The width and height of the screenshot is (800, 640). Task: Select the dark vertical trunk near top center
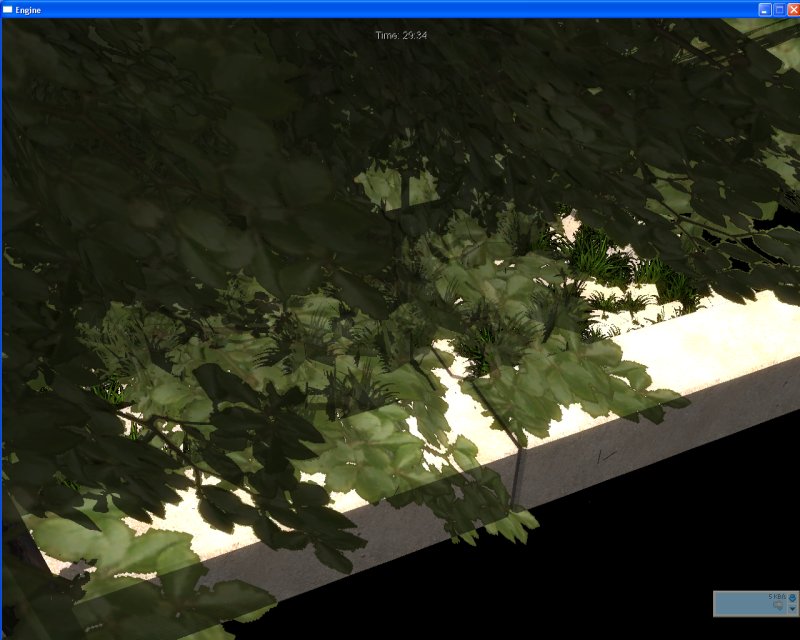coord(405,185)
